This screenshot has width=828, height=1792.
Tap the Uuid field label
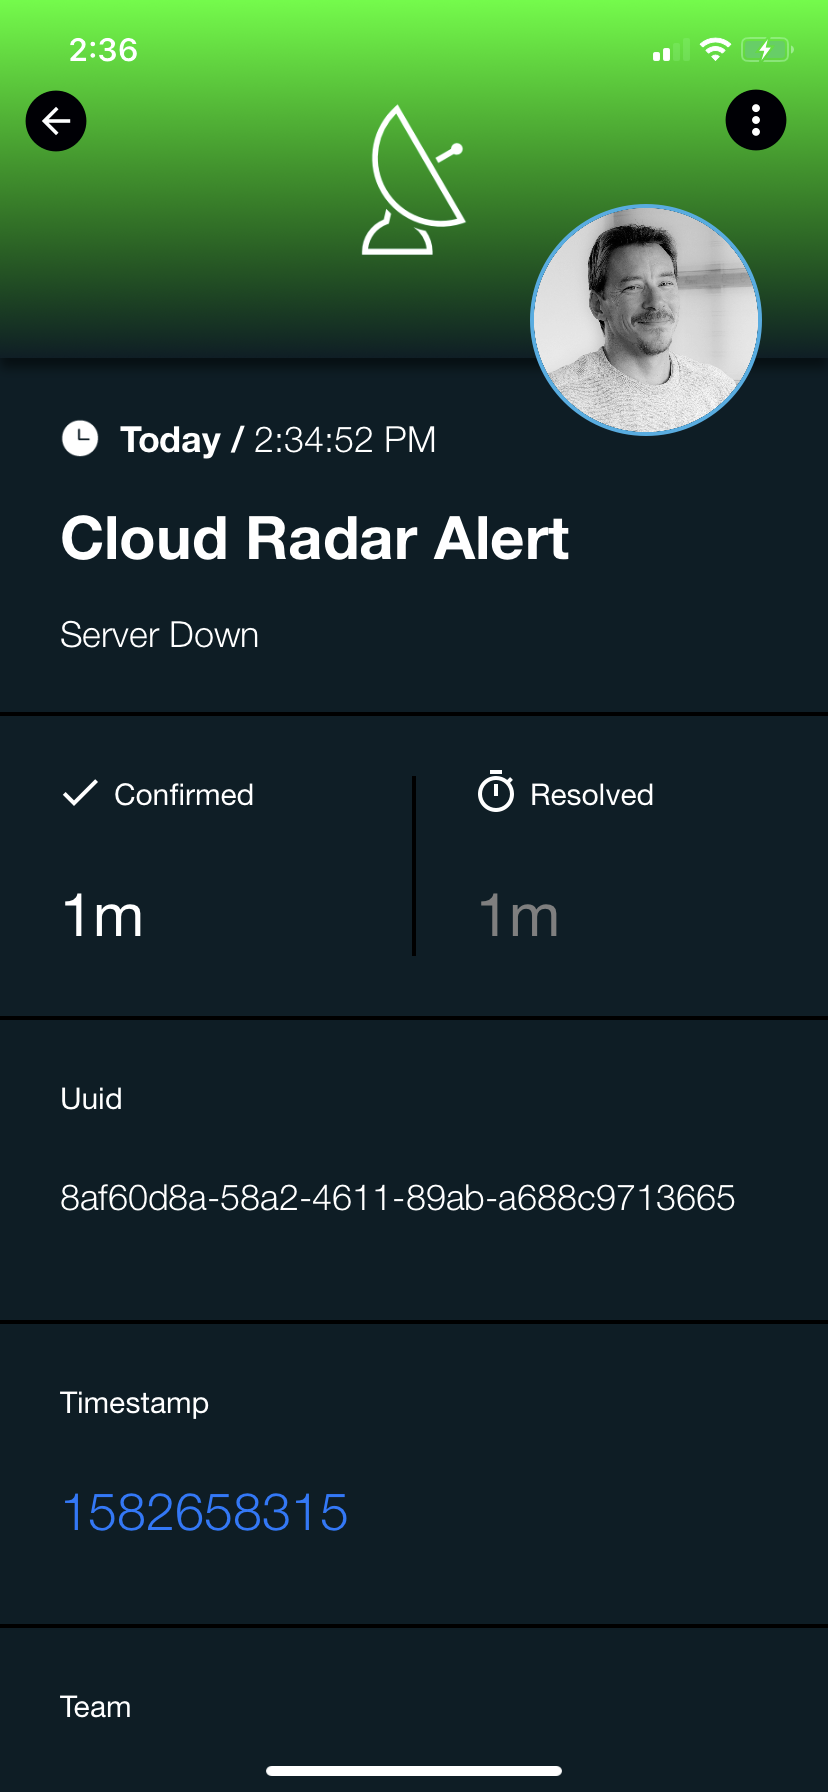91,1098
